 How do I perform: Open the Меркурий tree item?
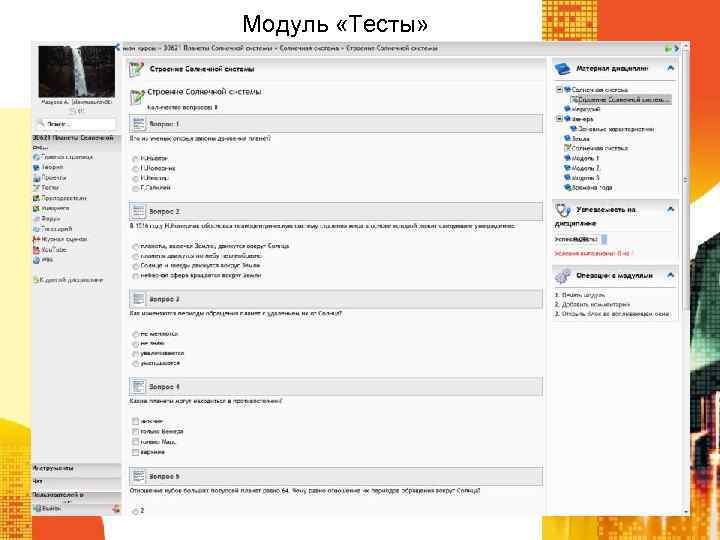click(x=586, y=109)
